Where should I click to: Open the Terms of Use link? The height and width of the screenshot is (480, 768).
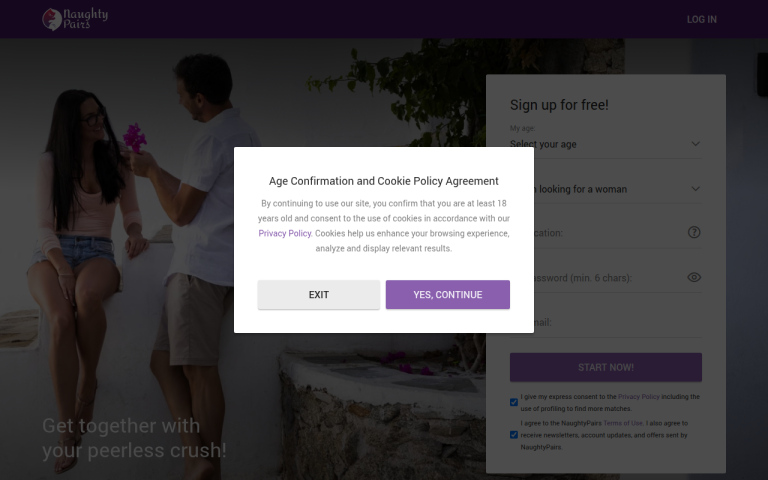point(623,423)
